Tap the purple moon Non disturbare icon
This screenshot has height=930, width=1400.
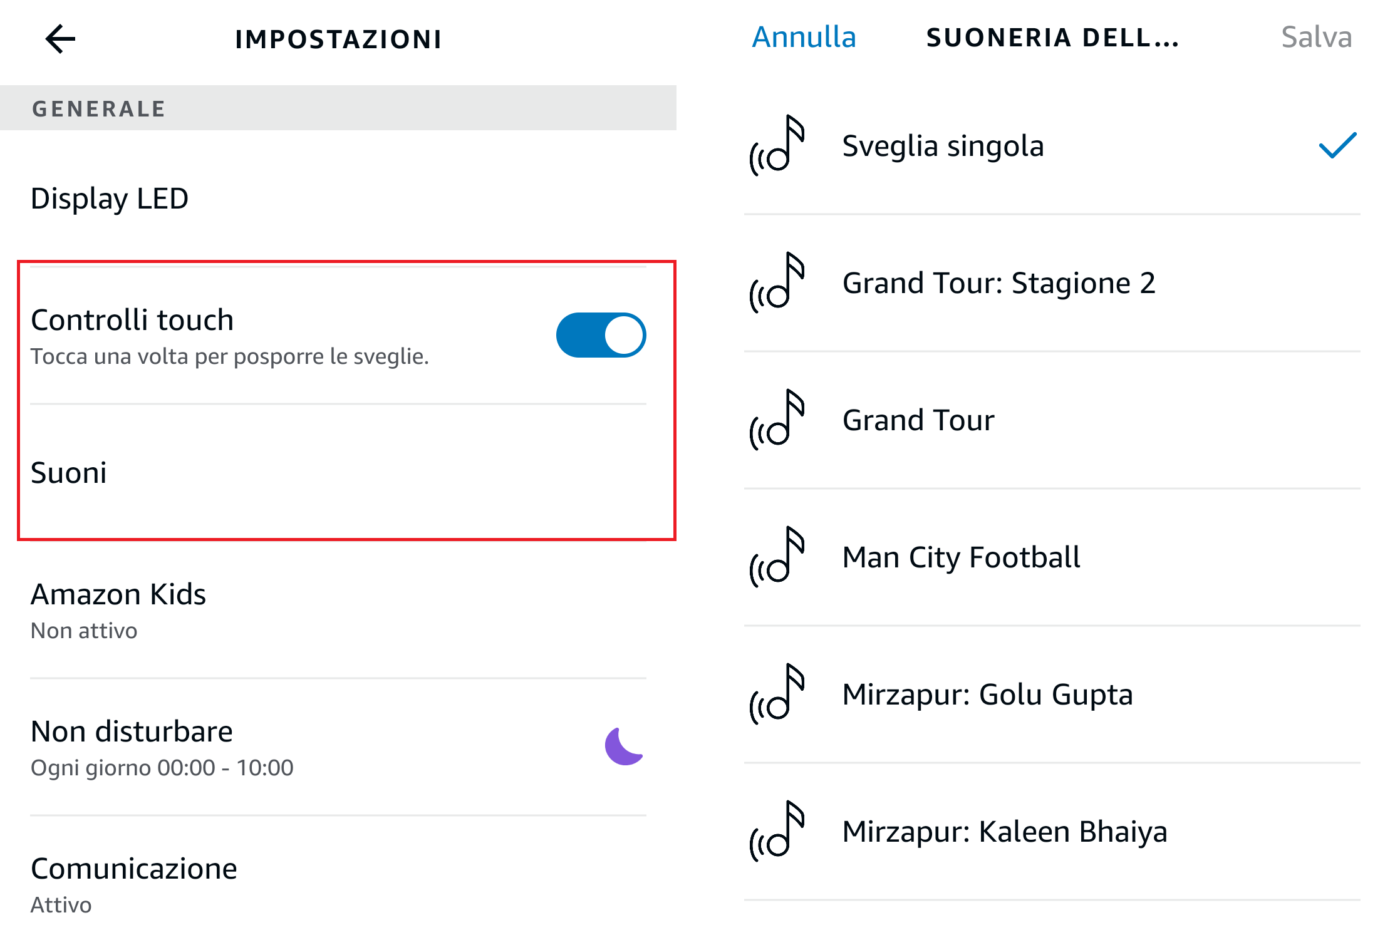click(624, 746)
